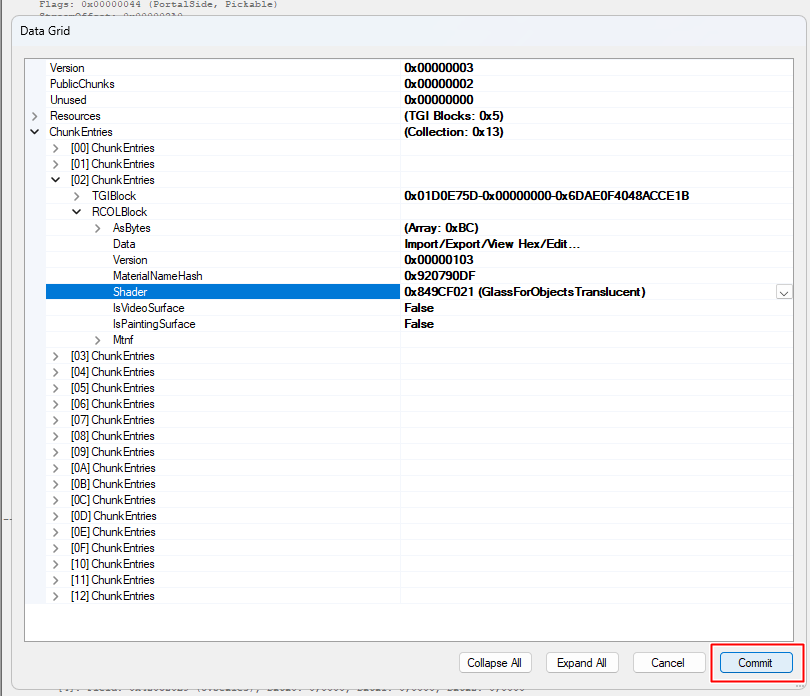
Task: Expand [00] ChunkEntries node
Action: tap(56, 148)
